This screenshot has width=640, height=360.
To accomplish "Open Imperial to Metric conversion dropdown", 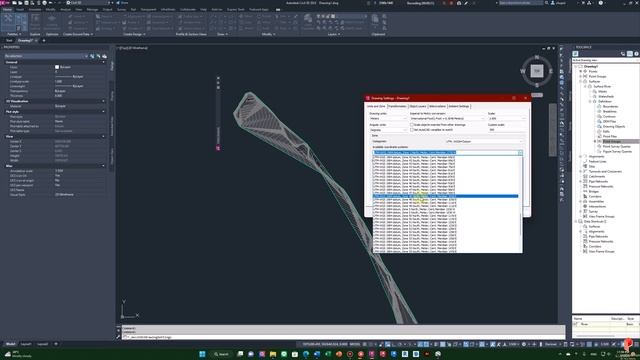I will [447, 118].
